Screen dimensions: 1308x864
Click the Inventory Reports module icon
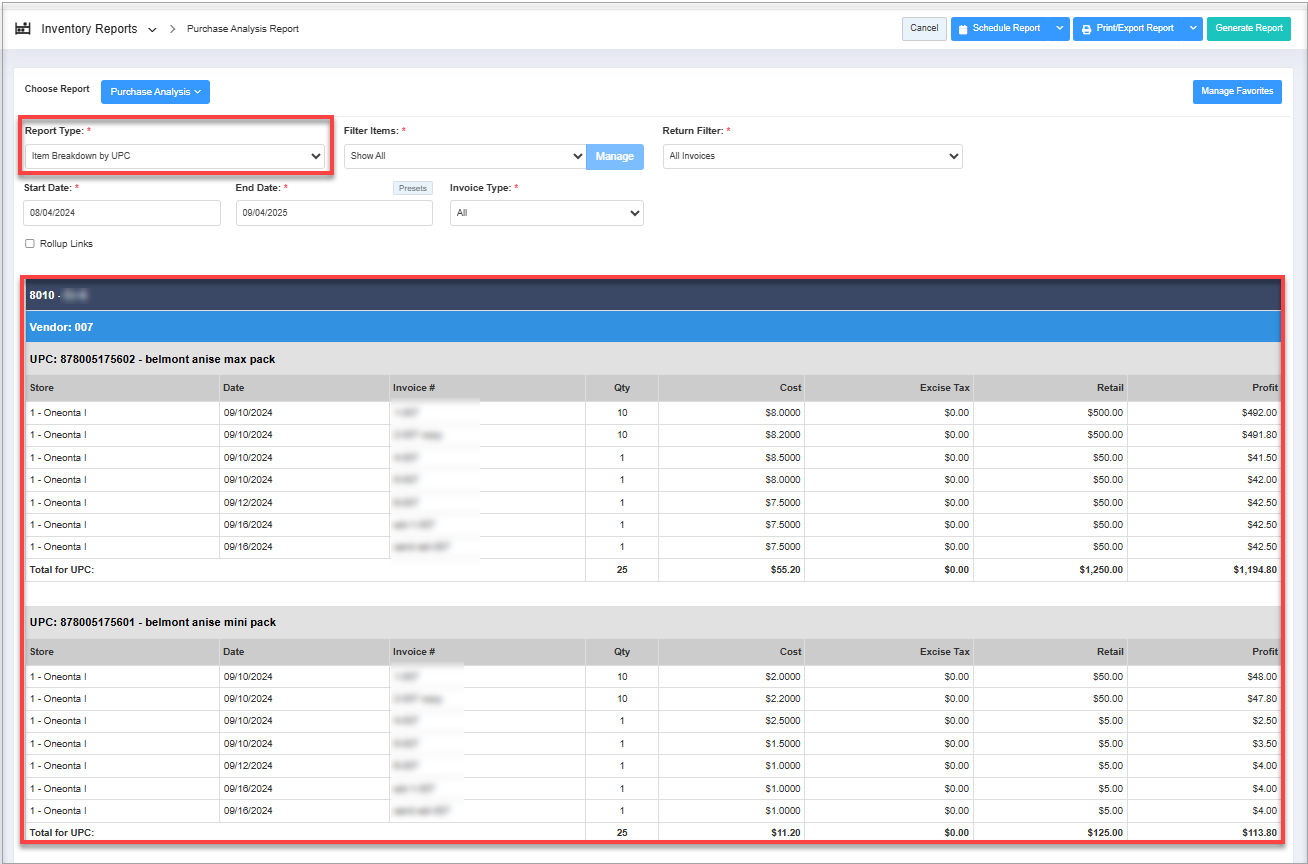[x=22, y=29]
